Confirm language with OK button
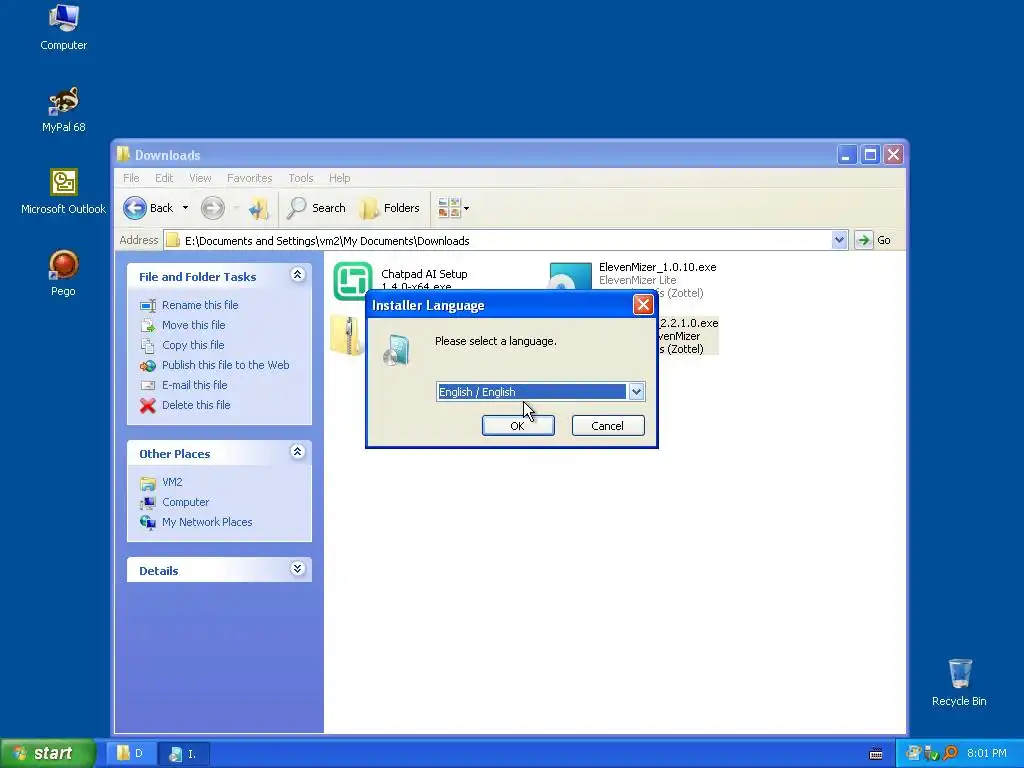 [518, 426]
